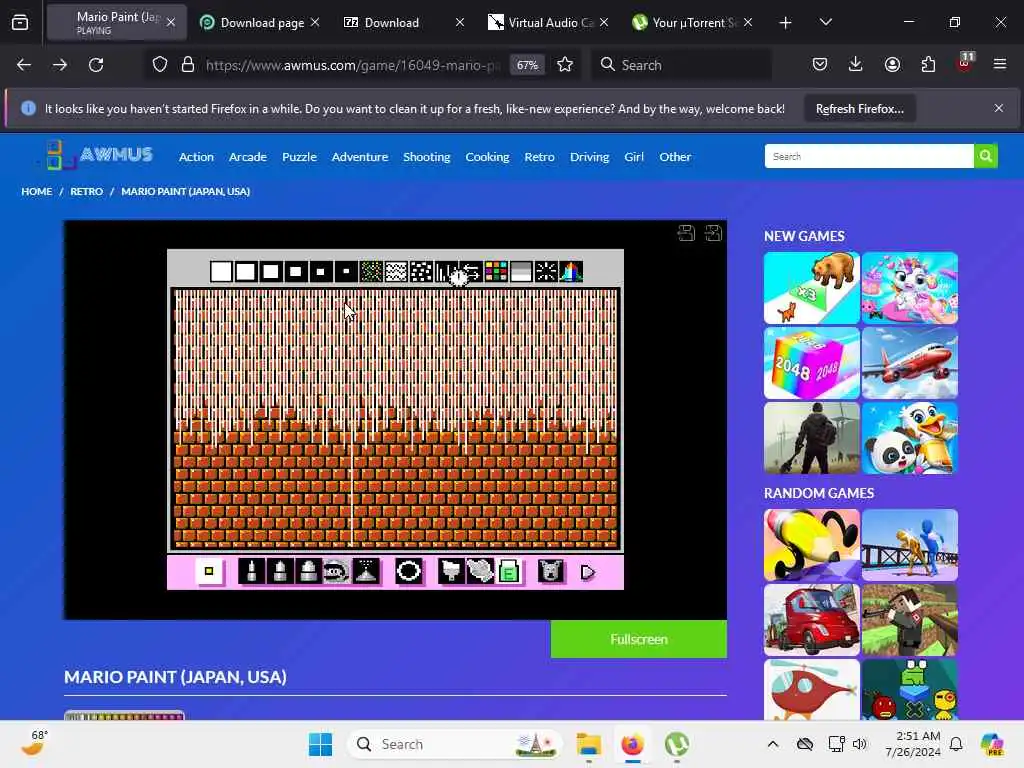Switch to the Download page tab
Image resolution: width=1024 pixels, height=768 pixels.
pos(262,22)
